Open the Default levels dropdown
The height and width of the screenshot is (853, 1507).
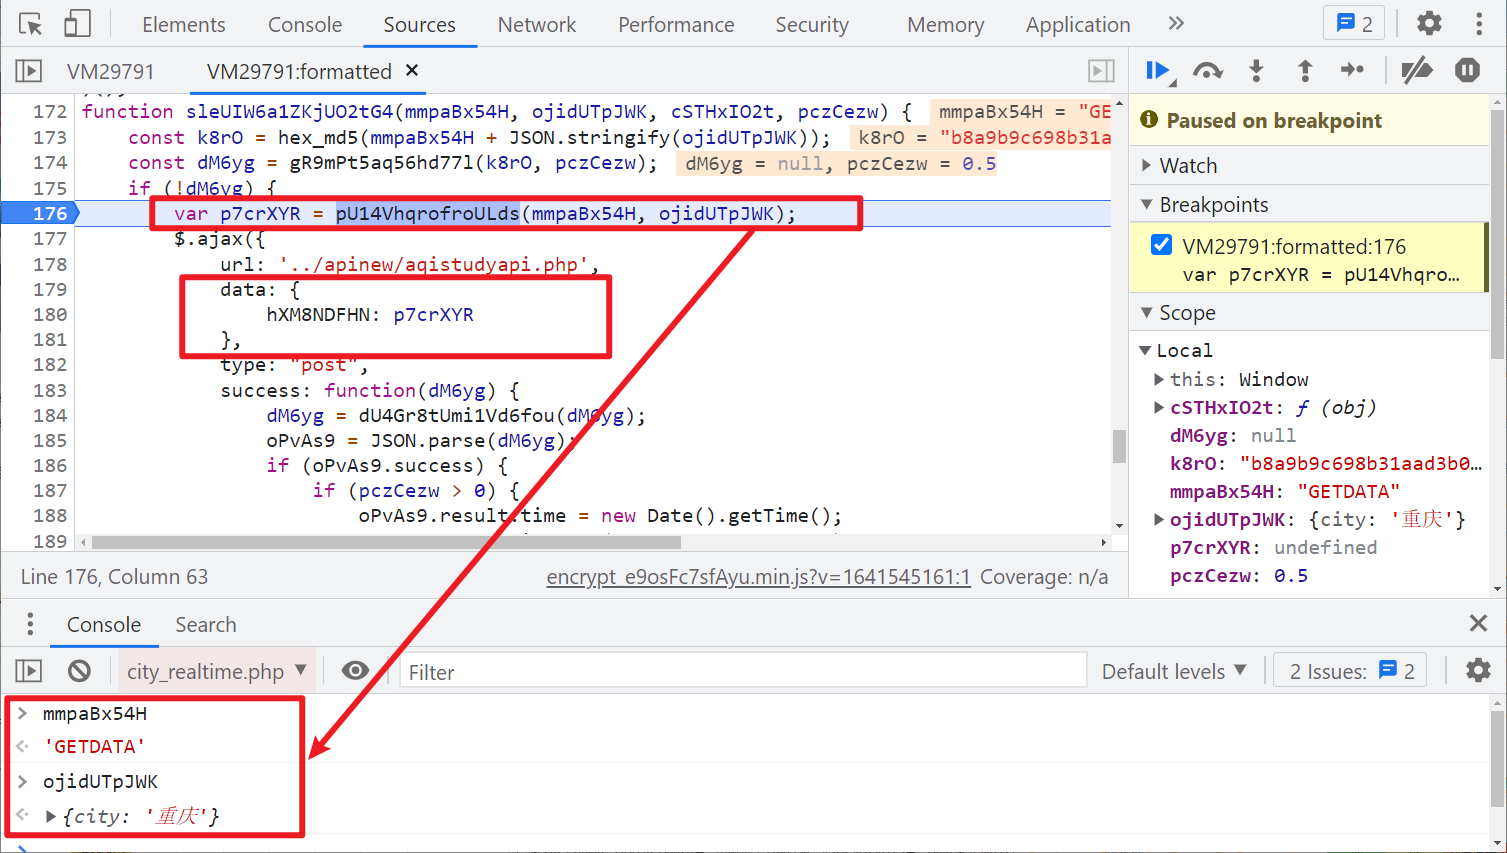pos(1174,671)
